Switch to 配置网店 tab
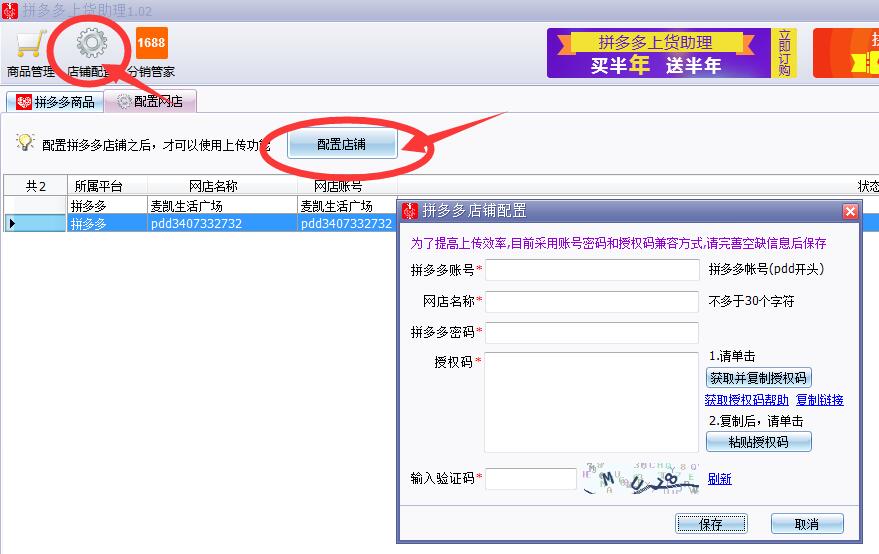 tap(150, 101)
